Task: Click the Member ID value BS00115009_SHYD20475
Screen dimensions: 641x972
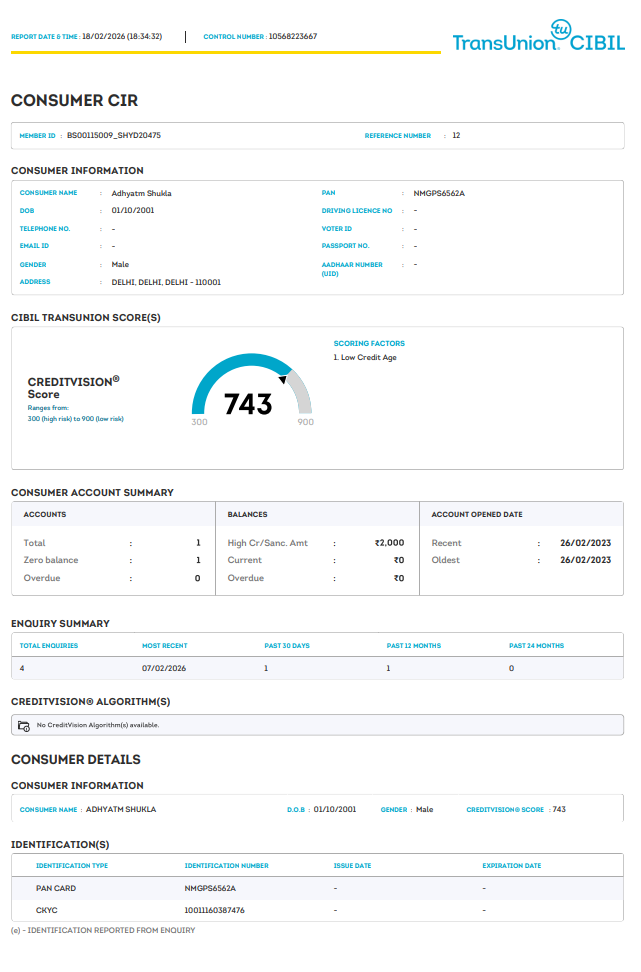Action: tap(113, 135)
